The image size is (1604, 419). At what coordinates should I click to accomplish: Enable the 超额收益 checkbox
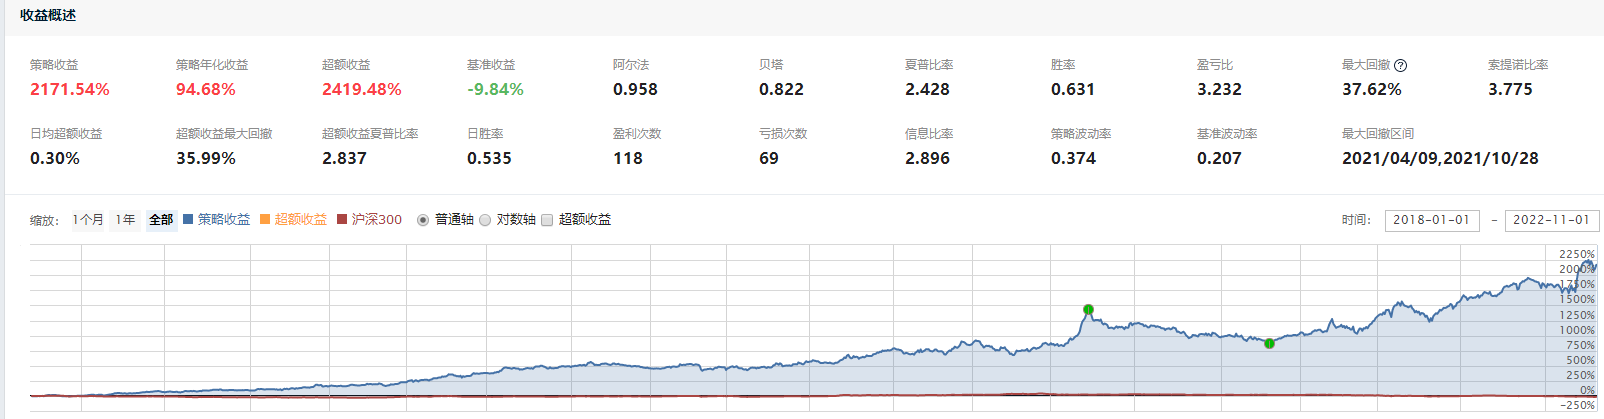pyautogui.click(x=547, y=220)
